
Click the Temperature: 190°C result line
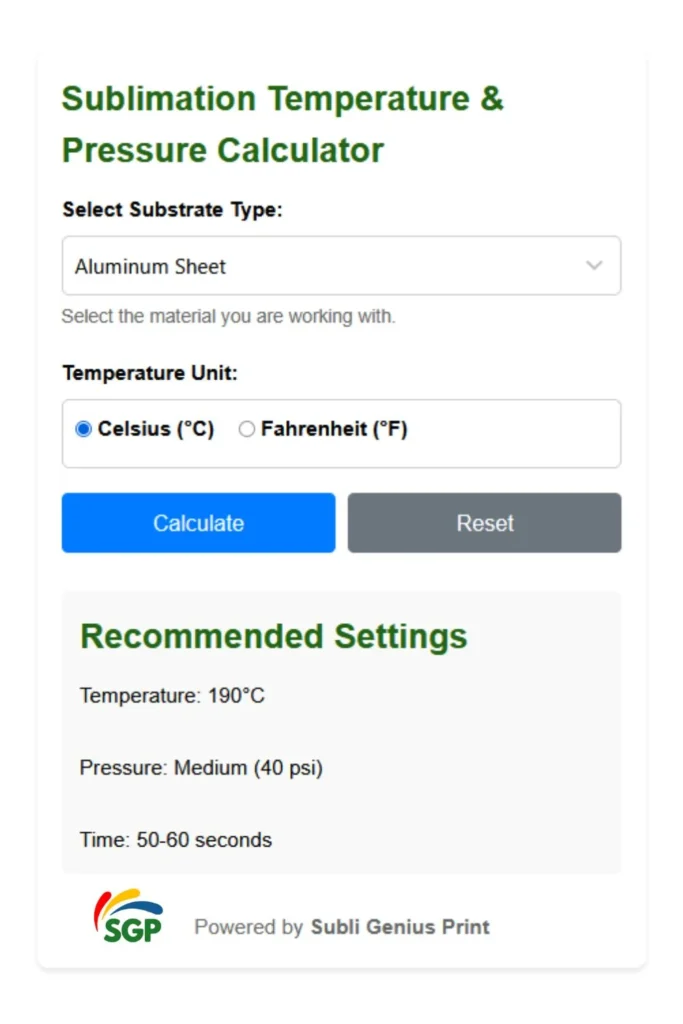coord(172,696)
